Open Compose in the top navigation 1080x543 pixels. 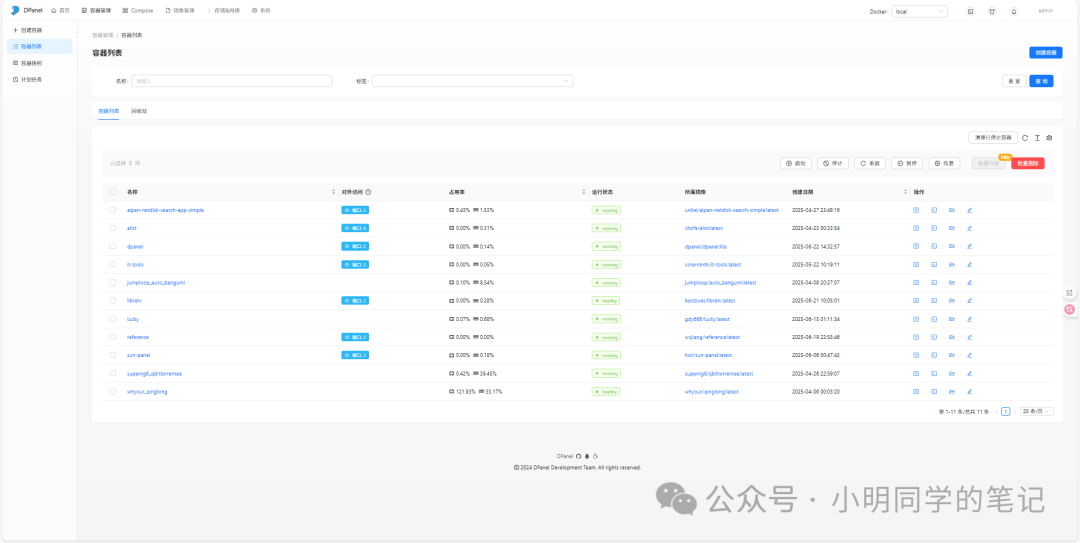click(138, 11)
